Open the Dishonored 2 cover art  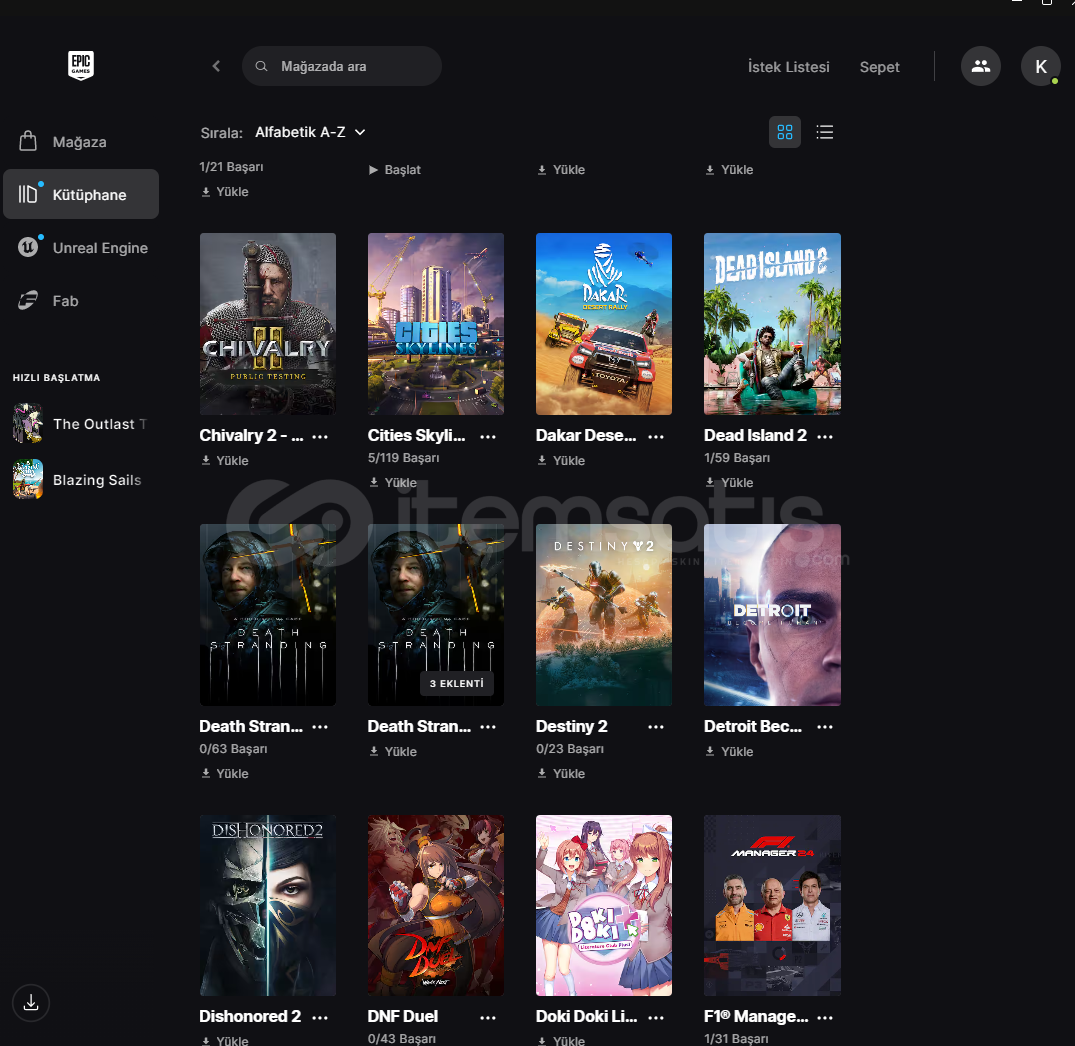(x=267, y=905)
